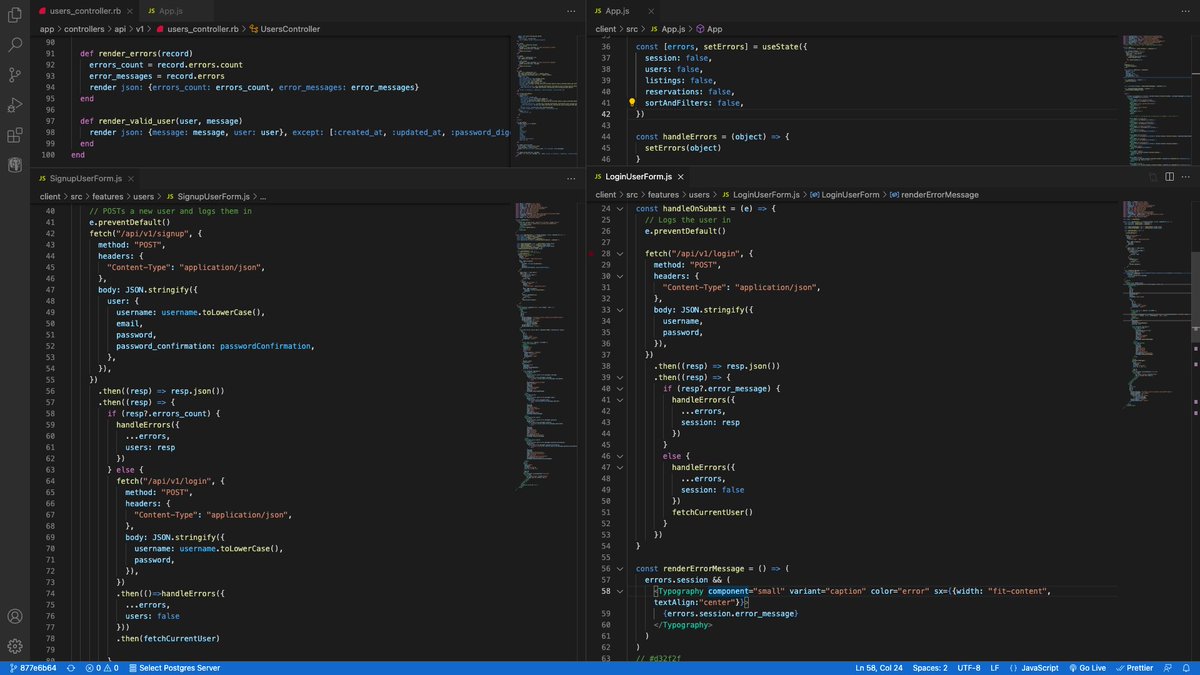Click '.then(fetchCurrentUser)' in SignupUserForm.js

[x=167, y=638]
